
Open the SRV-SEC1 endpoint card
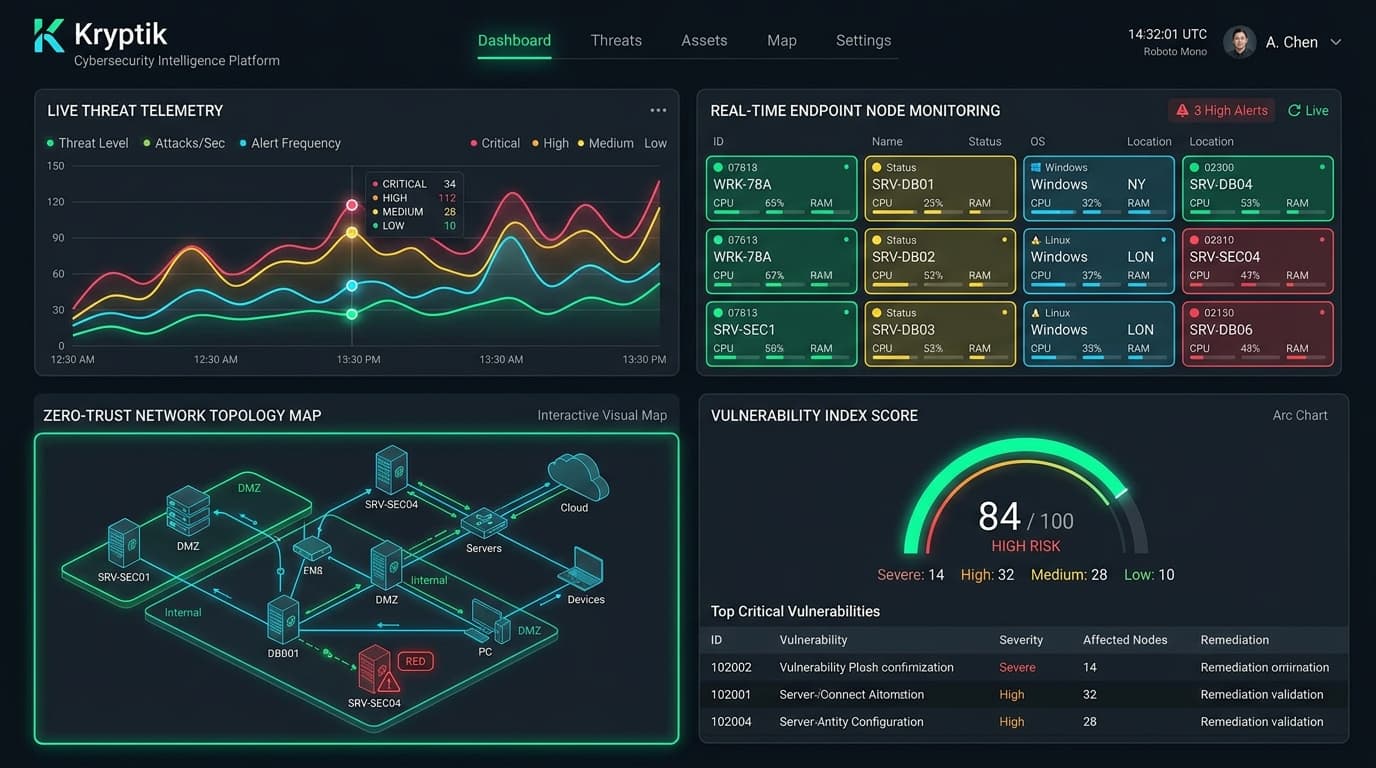click(x=781, y=334)
